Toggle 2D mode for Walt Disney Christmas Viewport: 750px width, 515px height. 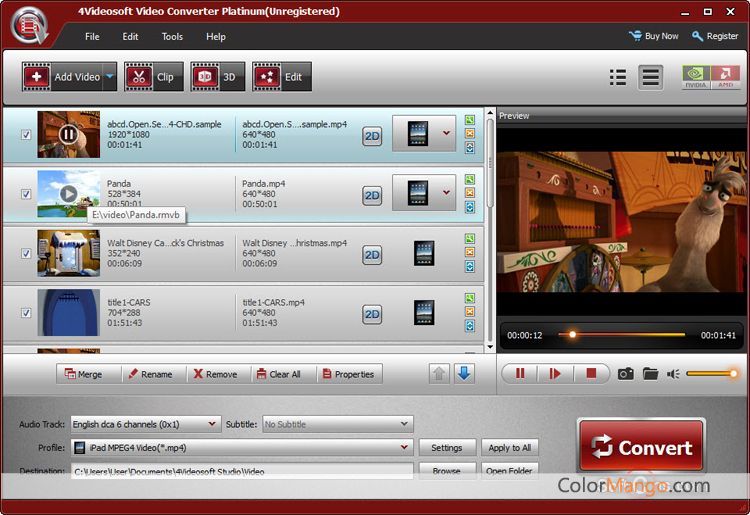pyautogui.click(x=372, y=255)
